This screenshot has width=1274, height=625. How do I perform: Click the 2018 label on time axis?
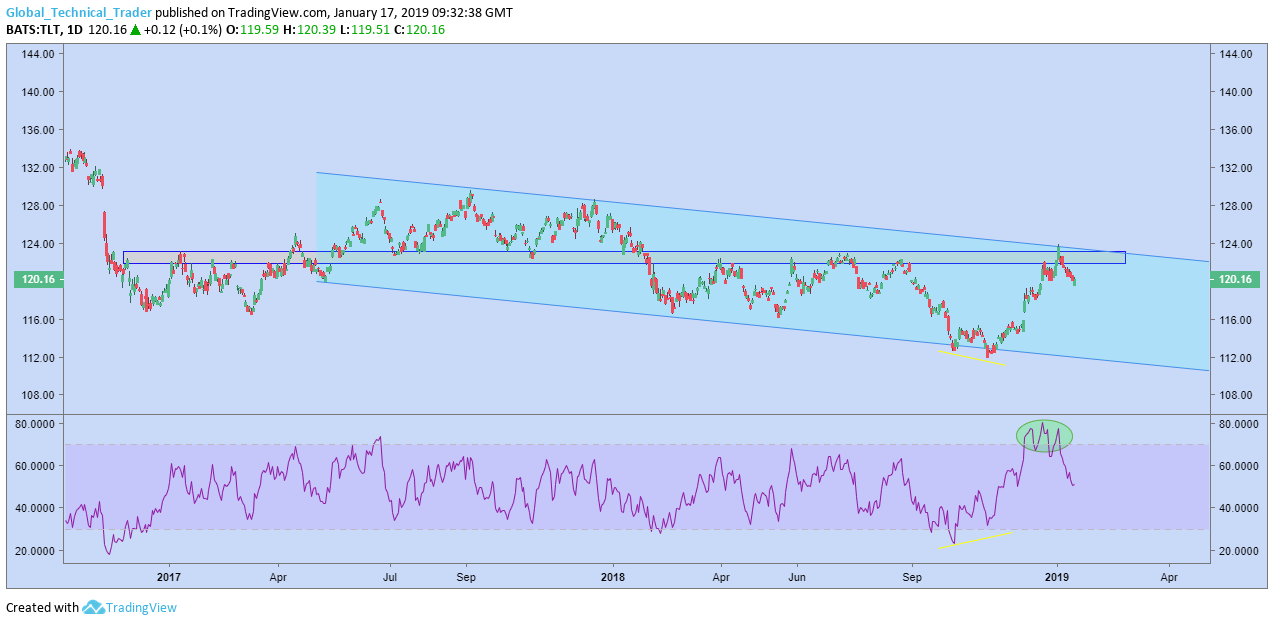click(613, 577)
